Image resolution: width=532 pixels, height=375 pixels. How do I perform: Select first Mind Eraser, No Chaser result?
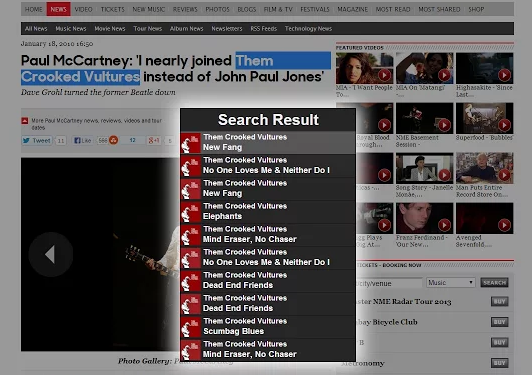tap(268, 235)
